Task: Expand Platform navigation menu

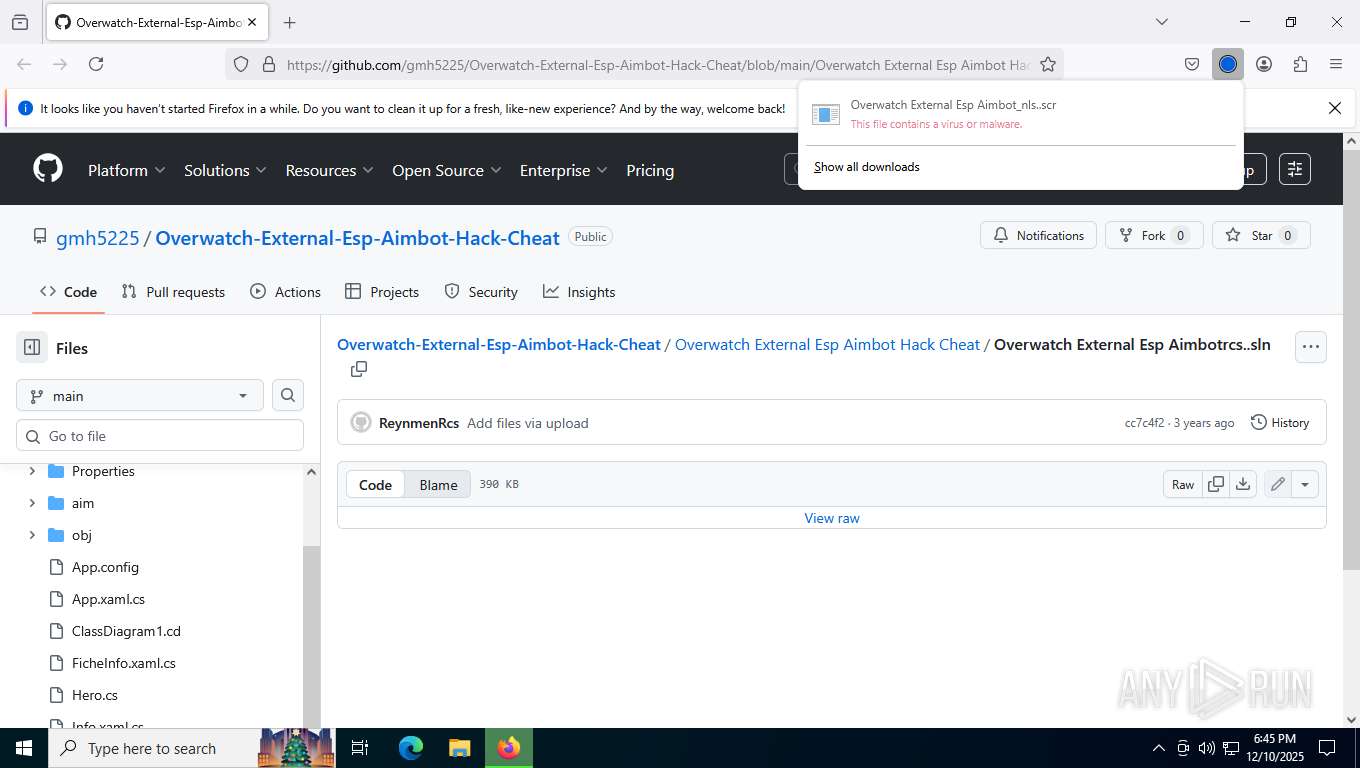Action: (126, 170)
